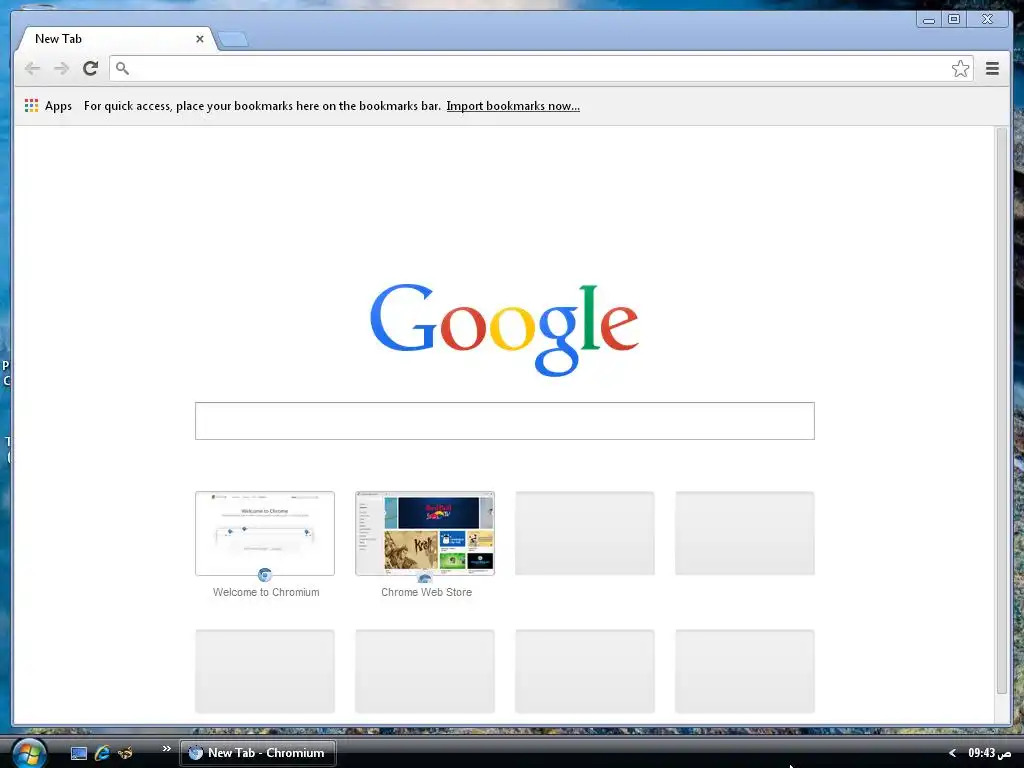The height and width of the screenshot is (768, 1024).
Task: Go forward using the forward arrow
Action: [x=61, y=69]
